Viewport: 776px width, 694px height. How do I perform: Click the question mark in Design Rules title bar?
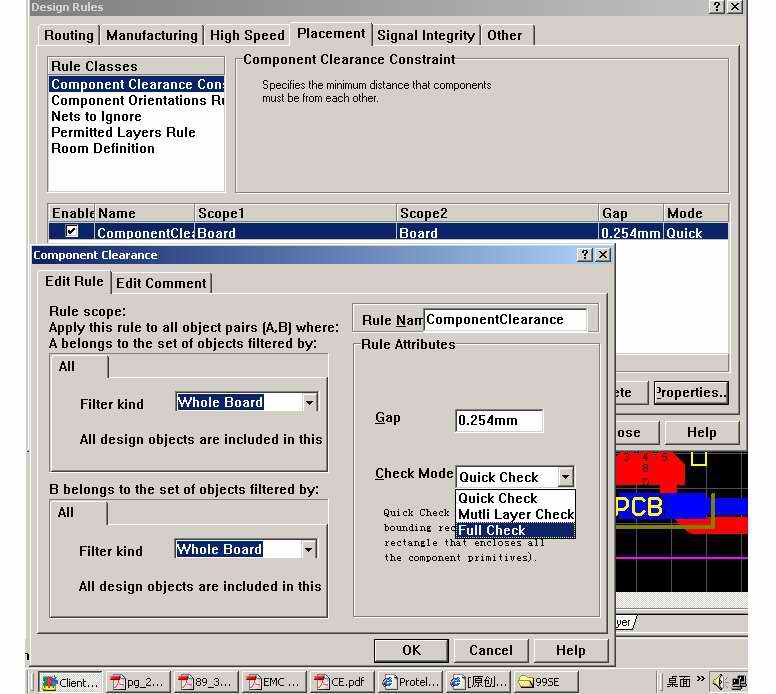[717, 6]
